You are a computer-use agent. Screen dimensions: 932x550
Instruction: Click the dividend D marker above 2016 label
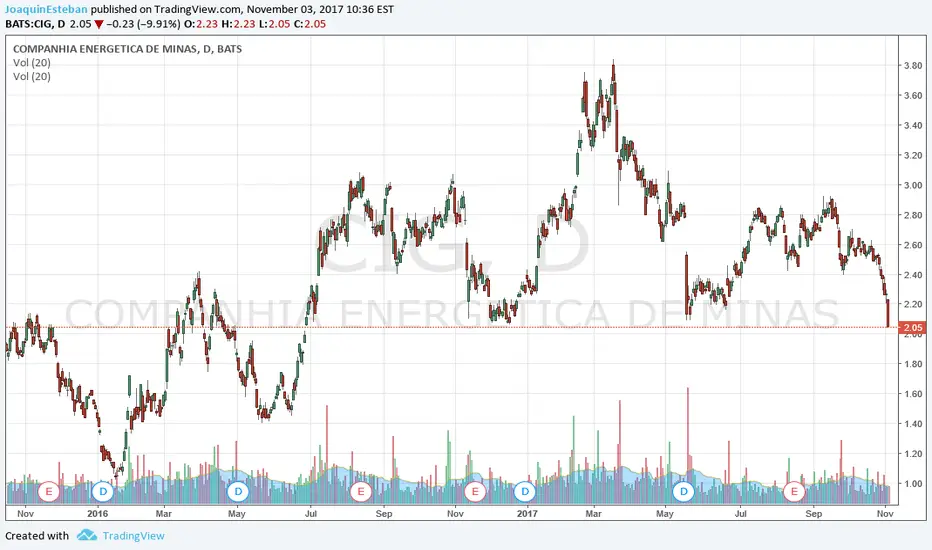(103, 492)
